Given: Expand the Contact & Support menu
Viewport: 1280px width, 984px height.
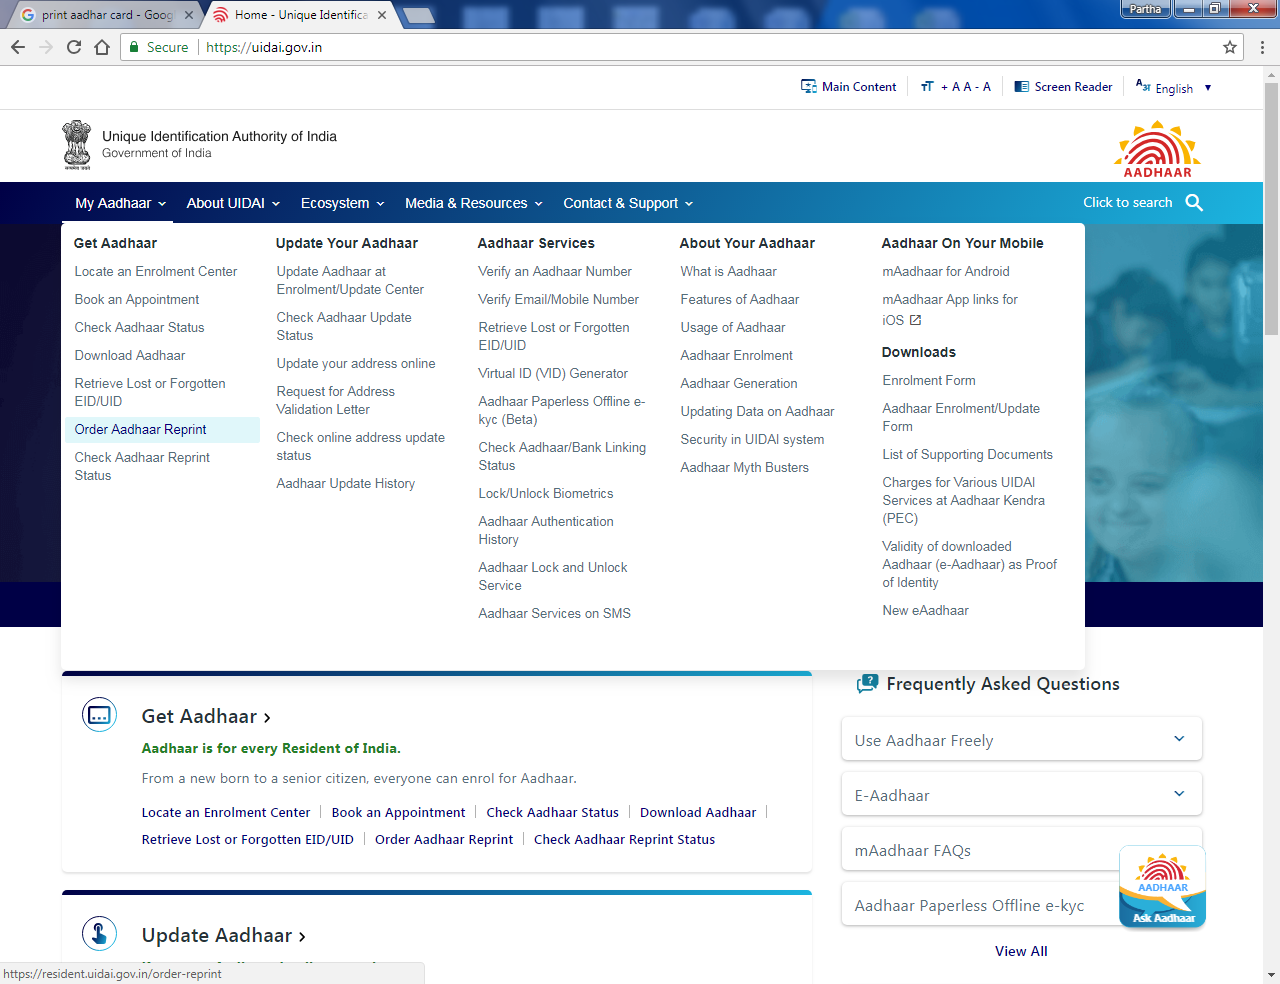Looking at the screenshot, I should (x=628, y=203).
